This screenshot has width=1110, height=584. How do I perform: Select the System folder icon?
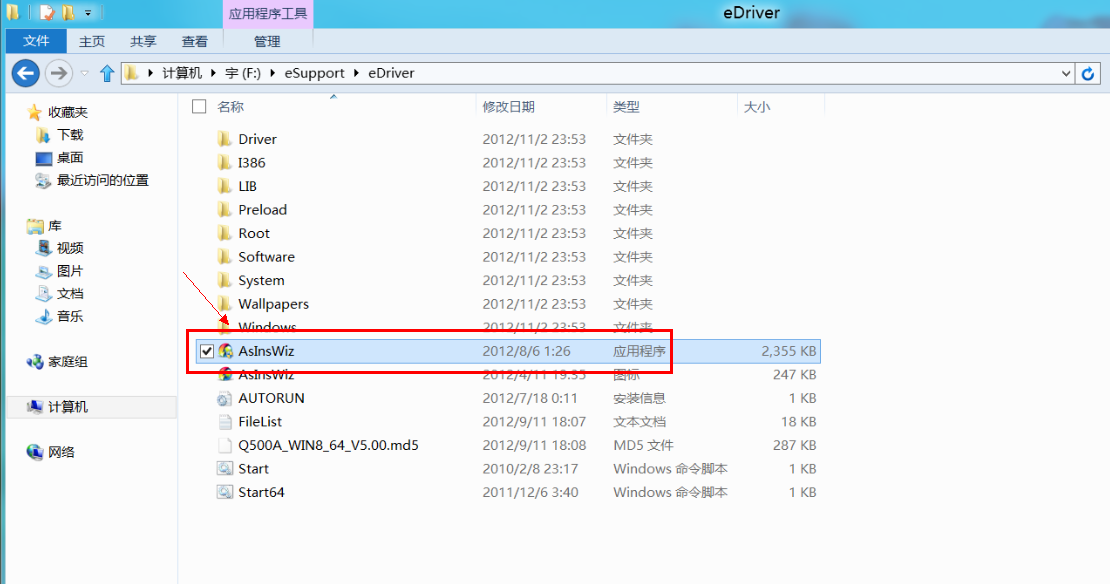(x=224, y=280)
